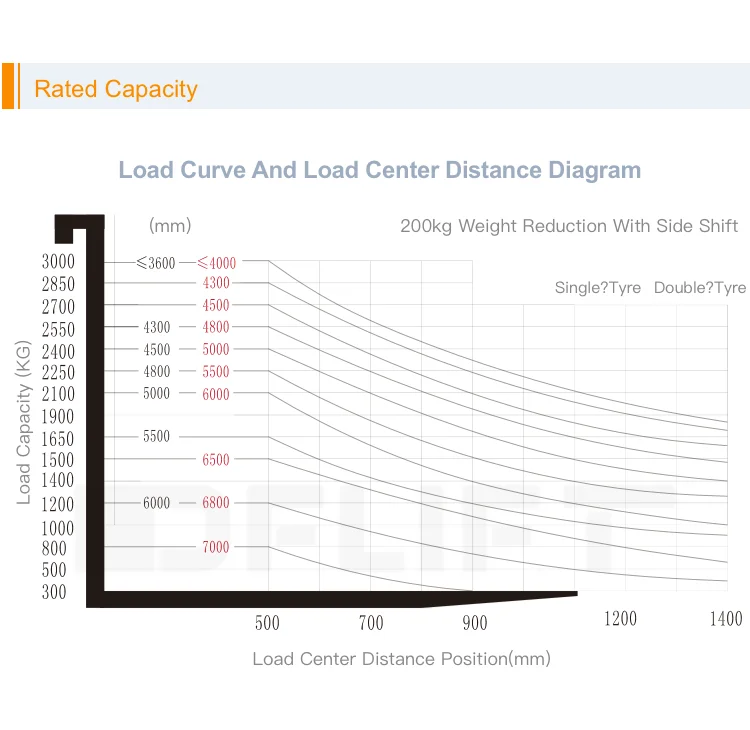750x730 pixels.
Task: Select the red 6800 height value
Action: (x=216, y=503)
